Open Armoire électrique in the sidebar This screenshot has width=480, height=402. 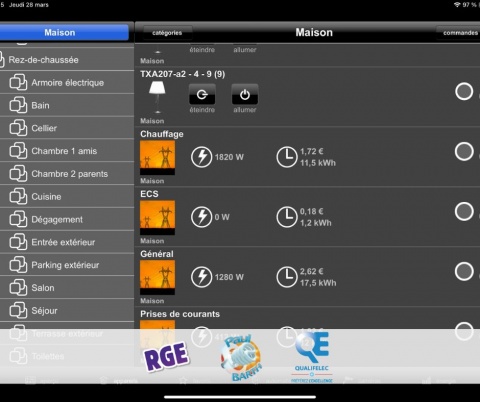(x=67, y=82)
